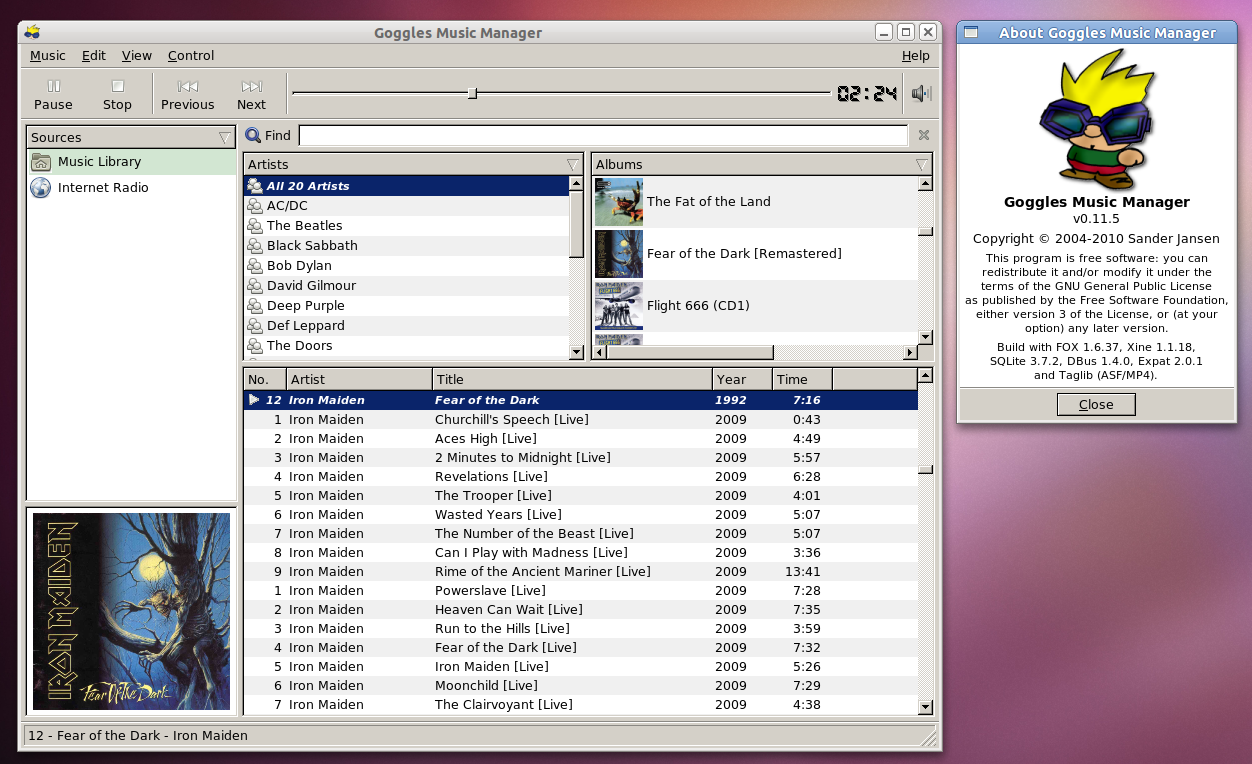This screenshot has width=1252, height=764.
Task: Select All 20 Artists entry
Action: [x=406, y=185]
